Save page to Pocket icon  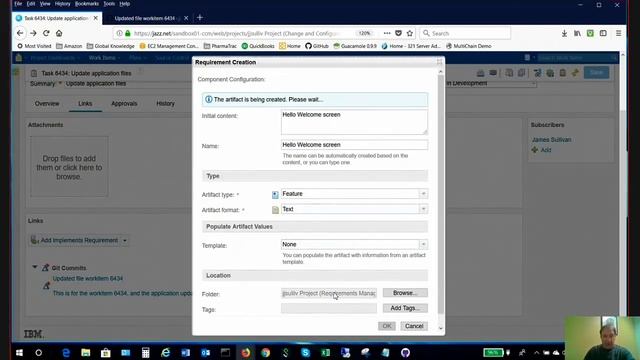coord(398,33)
